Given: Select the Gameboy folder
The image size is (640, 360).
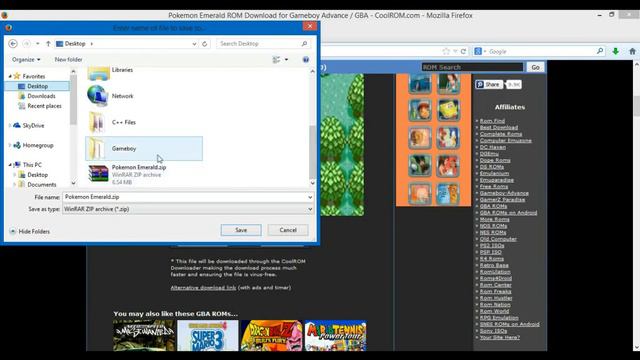Looking at the screenshot, I should [x=144, y=149].
